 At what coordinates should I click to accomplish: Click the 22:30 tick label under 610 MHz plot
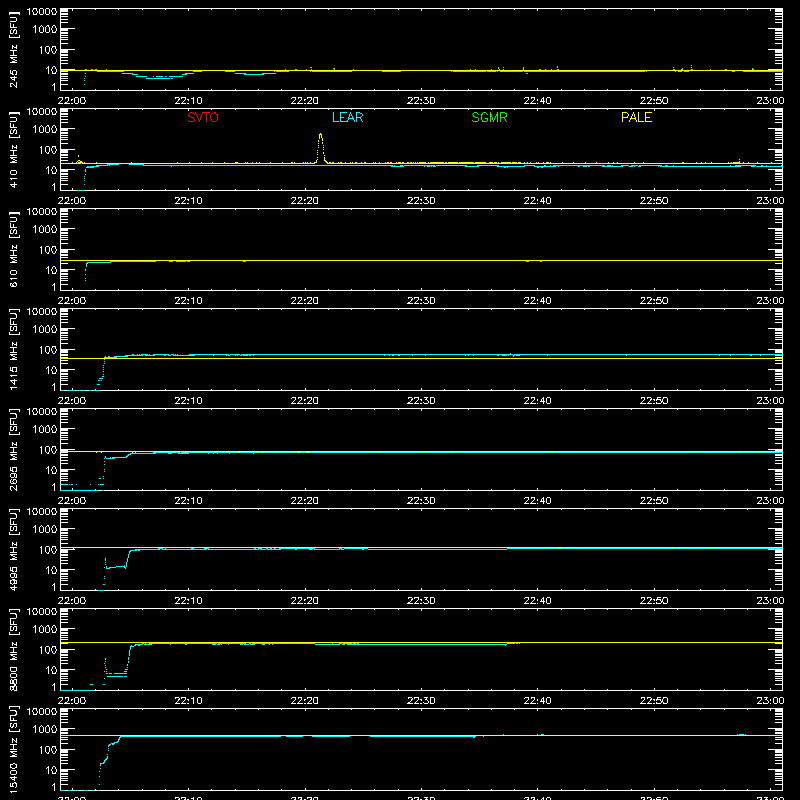[x=421, y=301]
